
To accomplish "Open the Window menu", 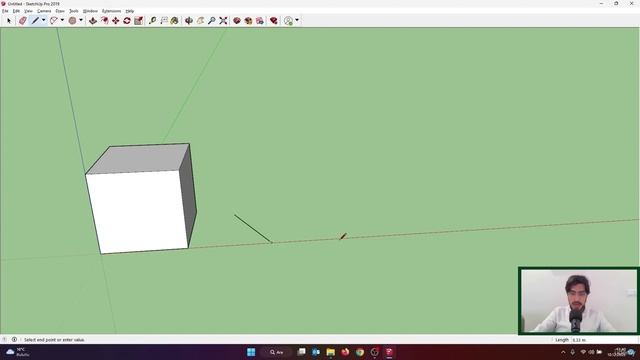I will (90, 11).
